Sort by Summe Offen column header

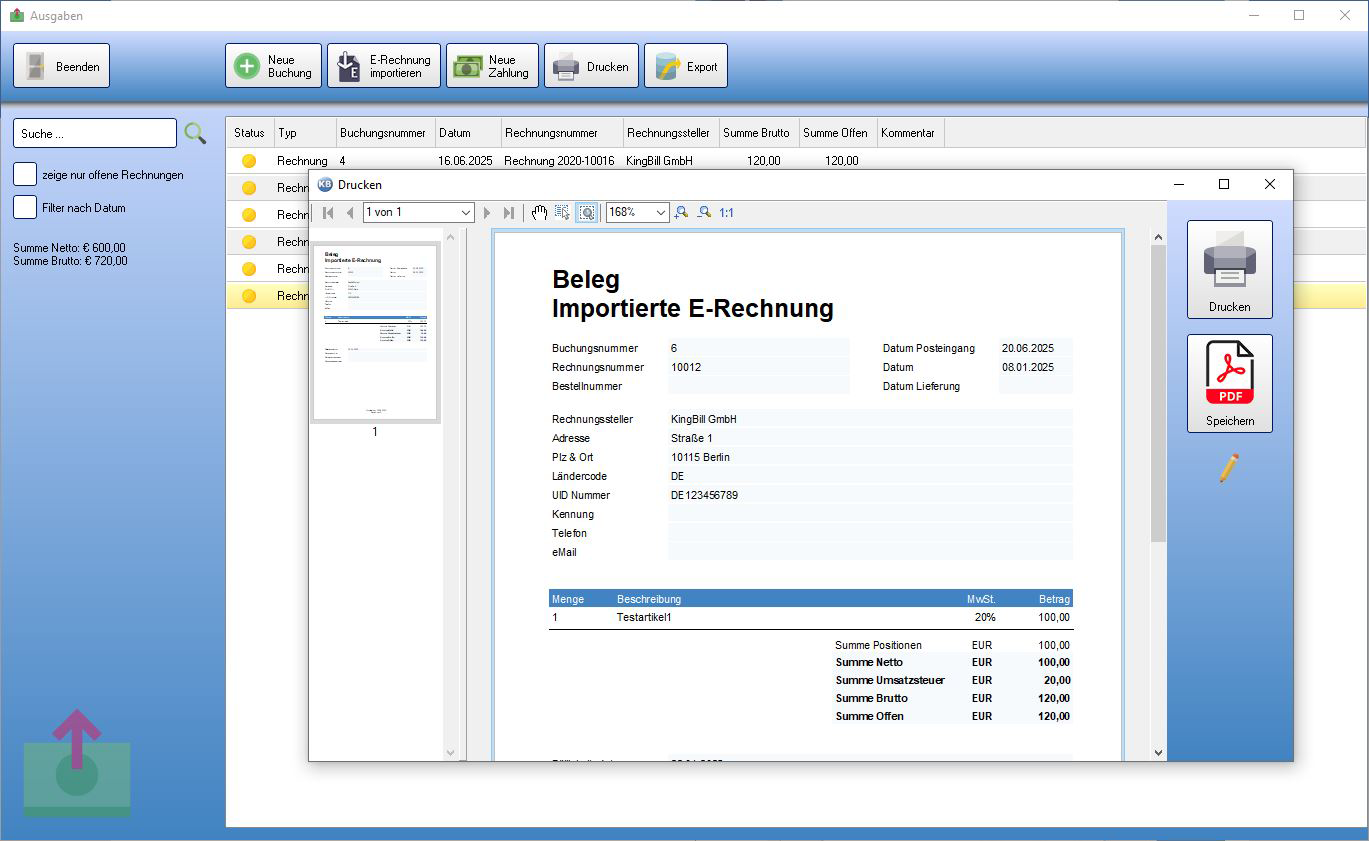tap(837, 133)
